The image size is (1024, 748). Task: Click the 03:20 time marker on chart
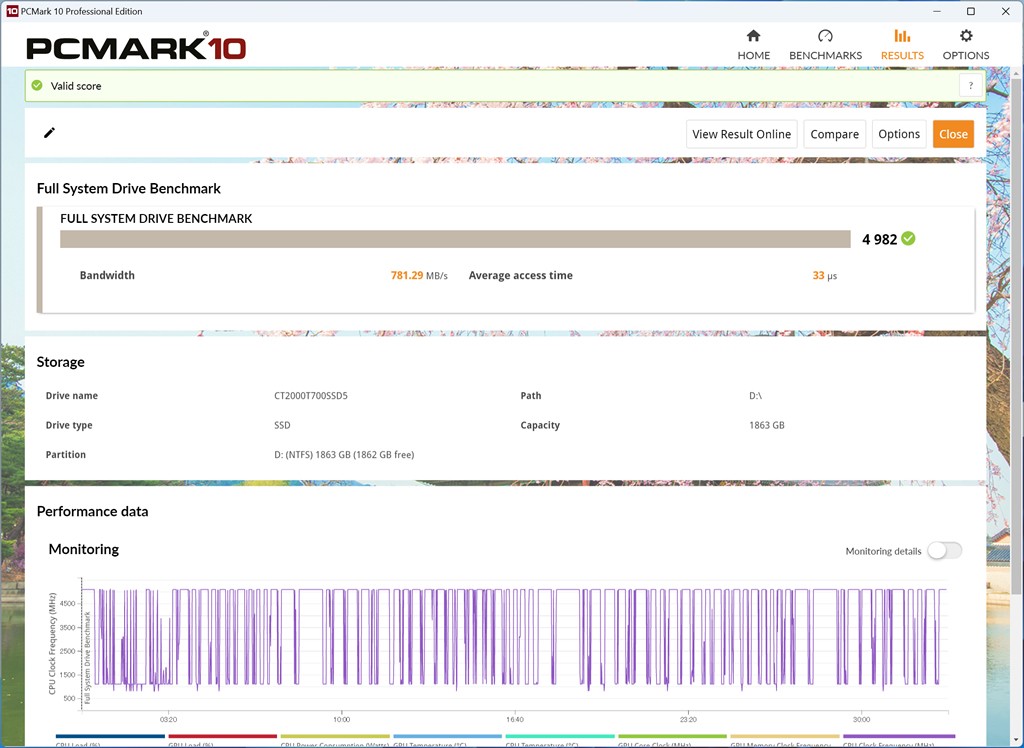pos(168,719)
